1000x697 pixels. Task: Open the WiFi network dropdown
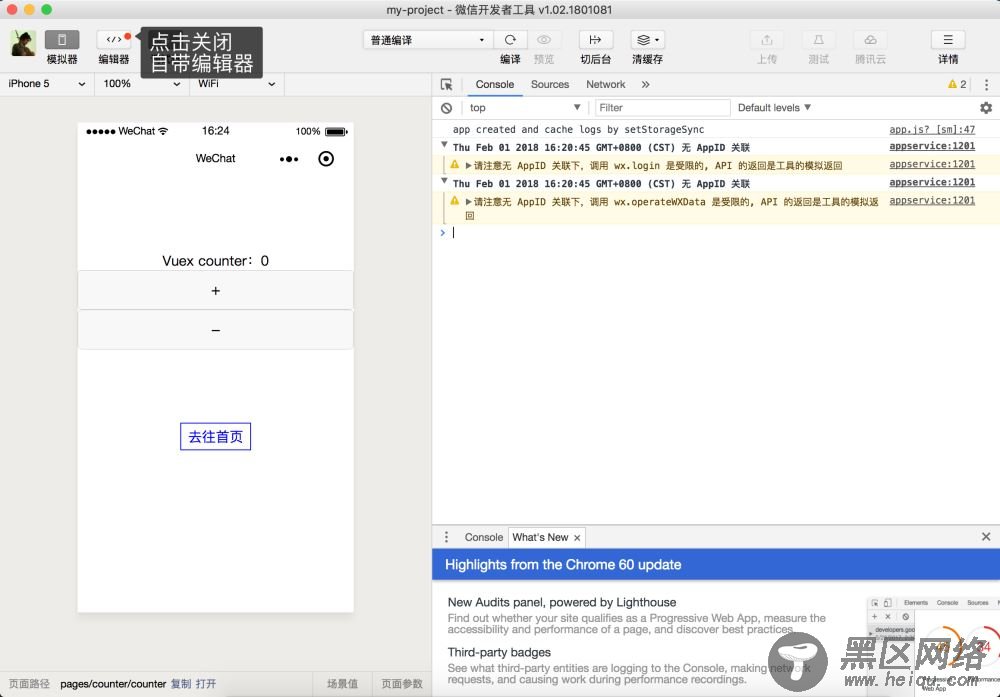pyautogui.click(x=237, y=84)
